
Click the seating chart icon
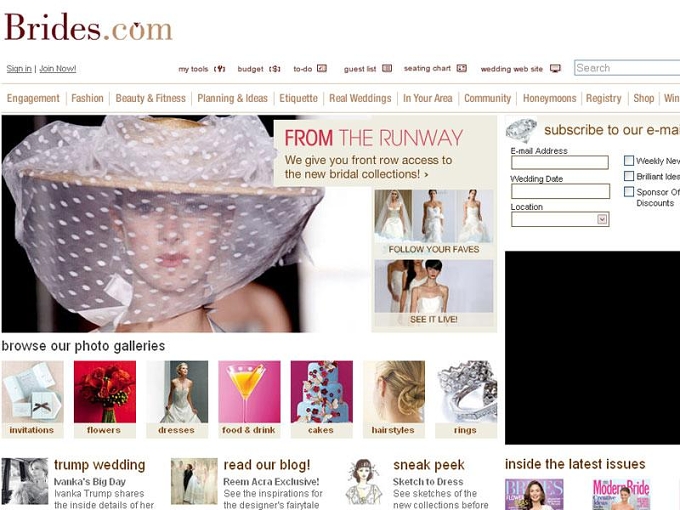click(461, 68)
